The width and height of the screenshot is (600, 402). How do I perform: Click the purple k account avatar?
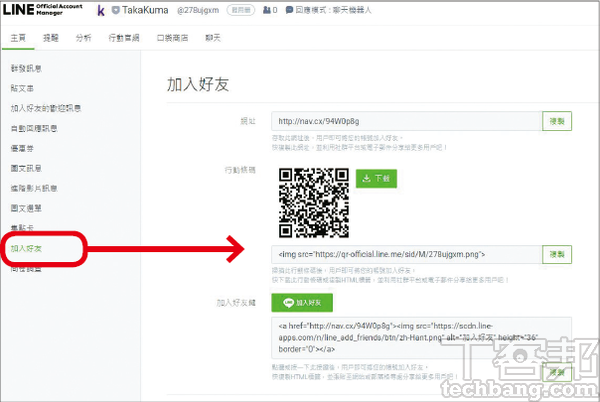pyautogui.click(x=101, y=11)
